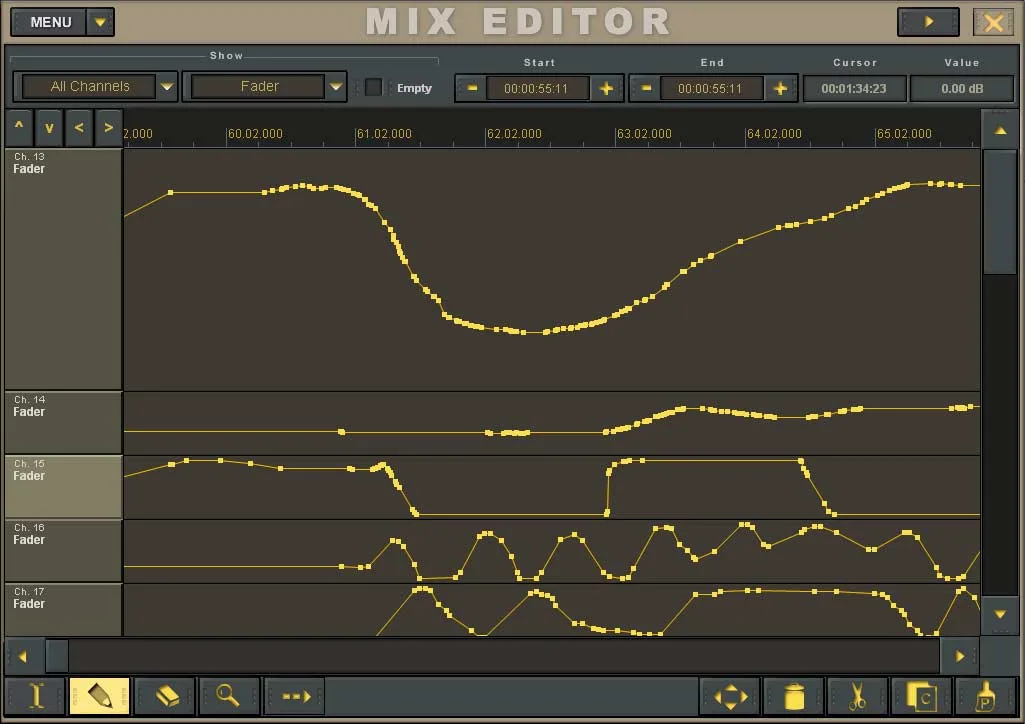
Task: Click the vertical scrollbar thumb
Action: click(x=1000, y=212)
